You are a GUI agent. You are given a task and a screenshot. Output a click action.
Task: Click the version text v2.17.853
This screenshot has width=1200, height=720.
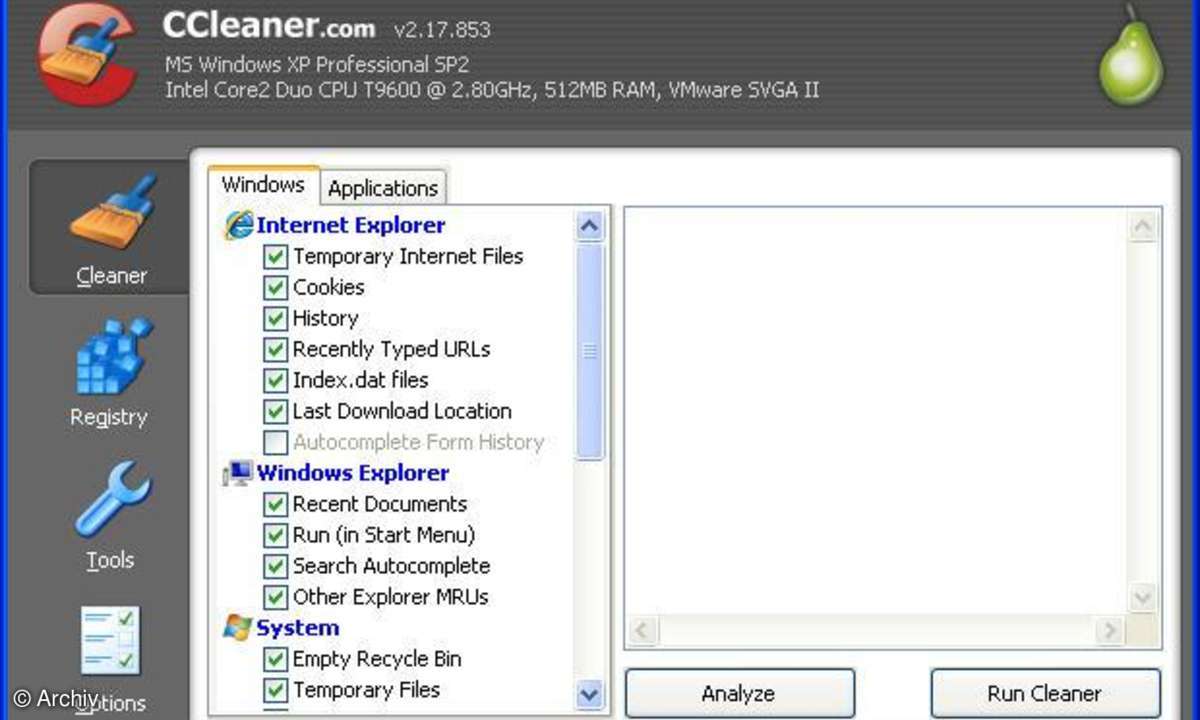(x=442, y=29)
